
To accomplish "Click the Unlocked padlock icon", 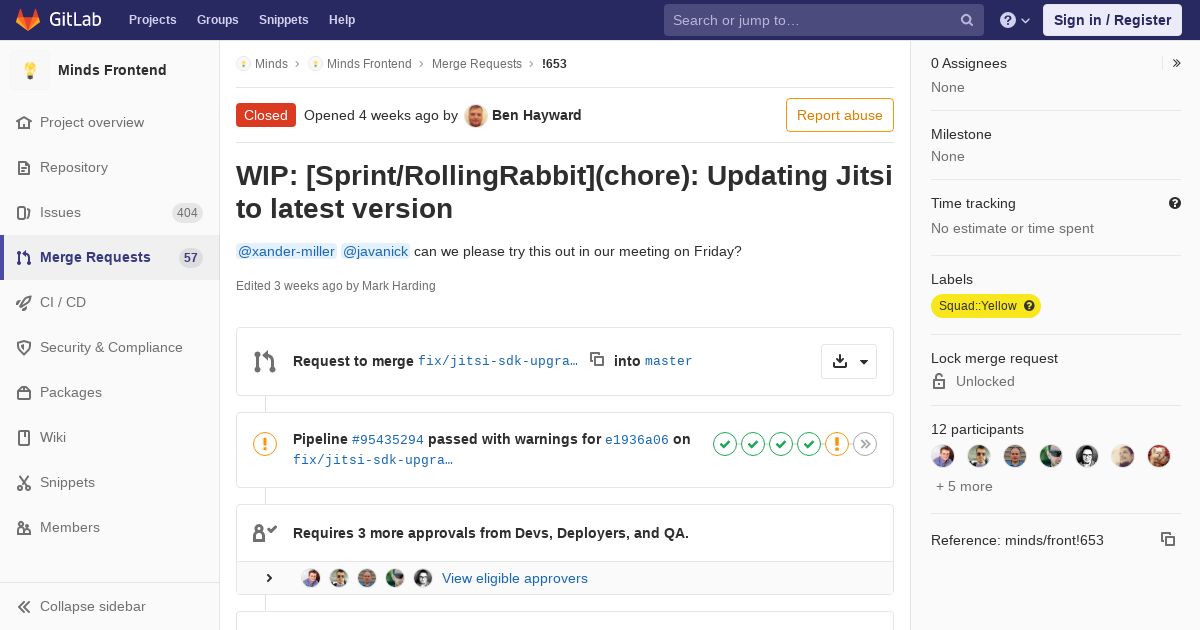I will [x=939, y=381].
